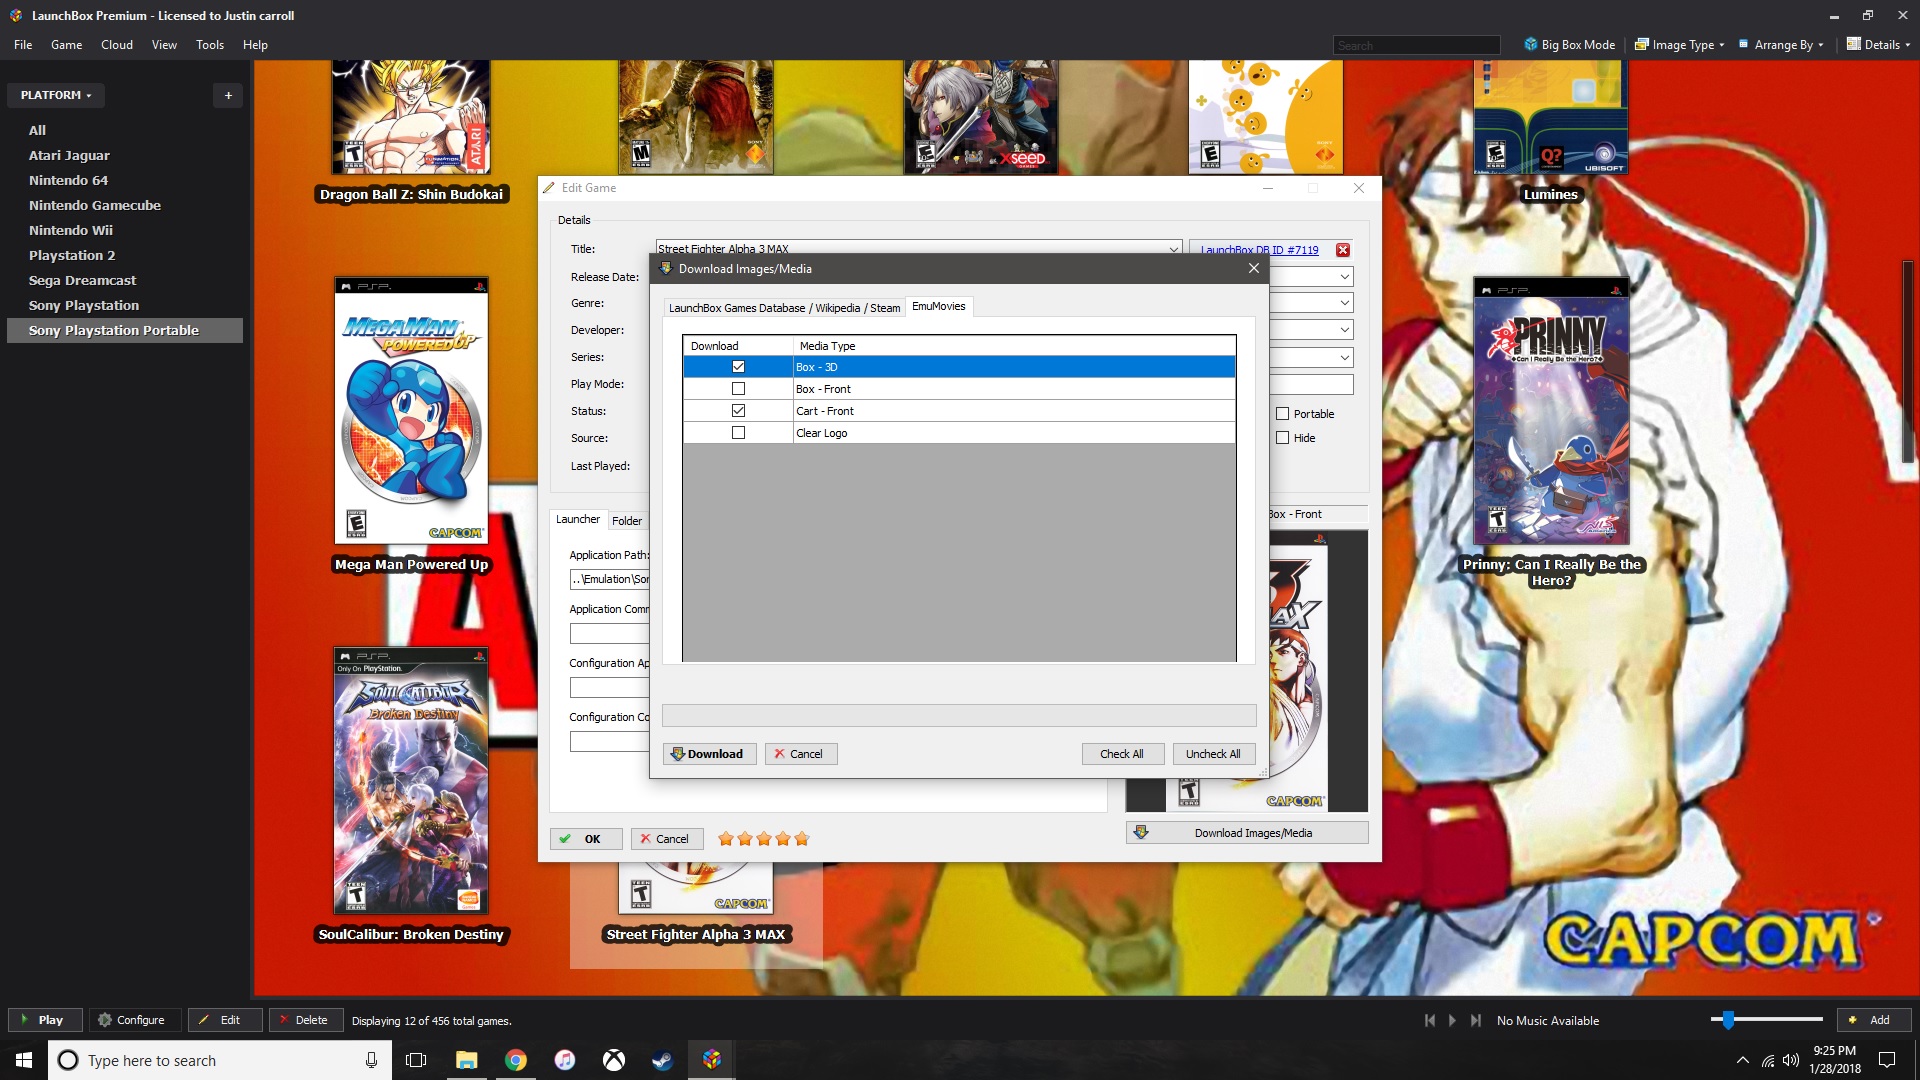Click the Download button in media dialog
Image resolution: width=1920 pixels, height=1080 pixels.
(709, 754)
